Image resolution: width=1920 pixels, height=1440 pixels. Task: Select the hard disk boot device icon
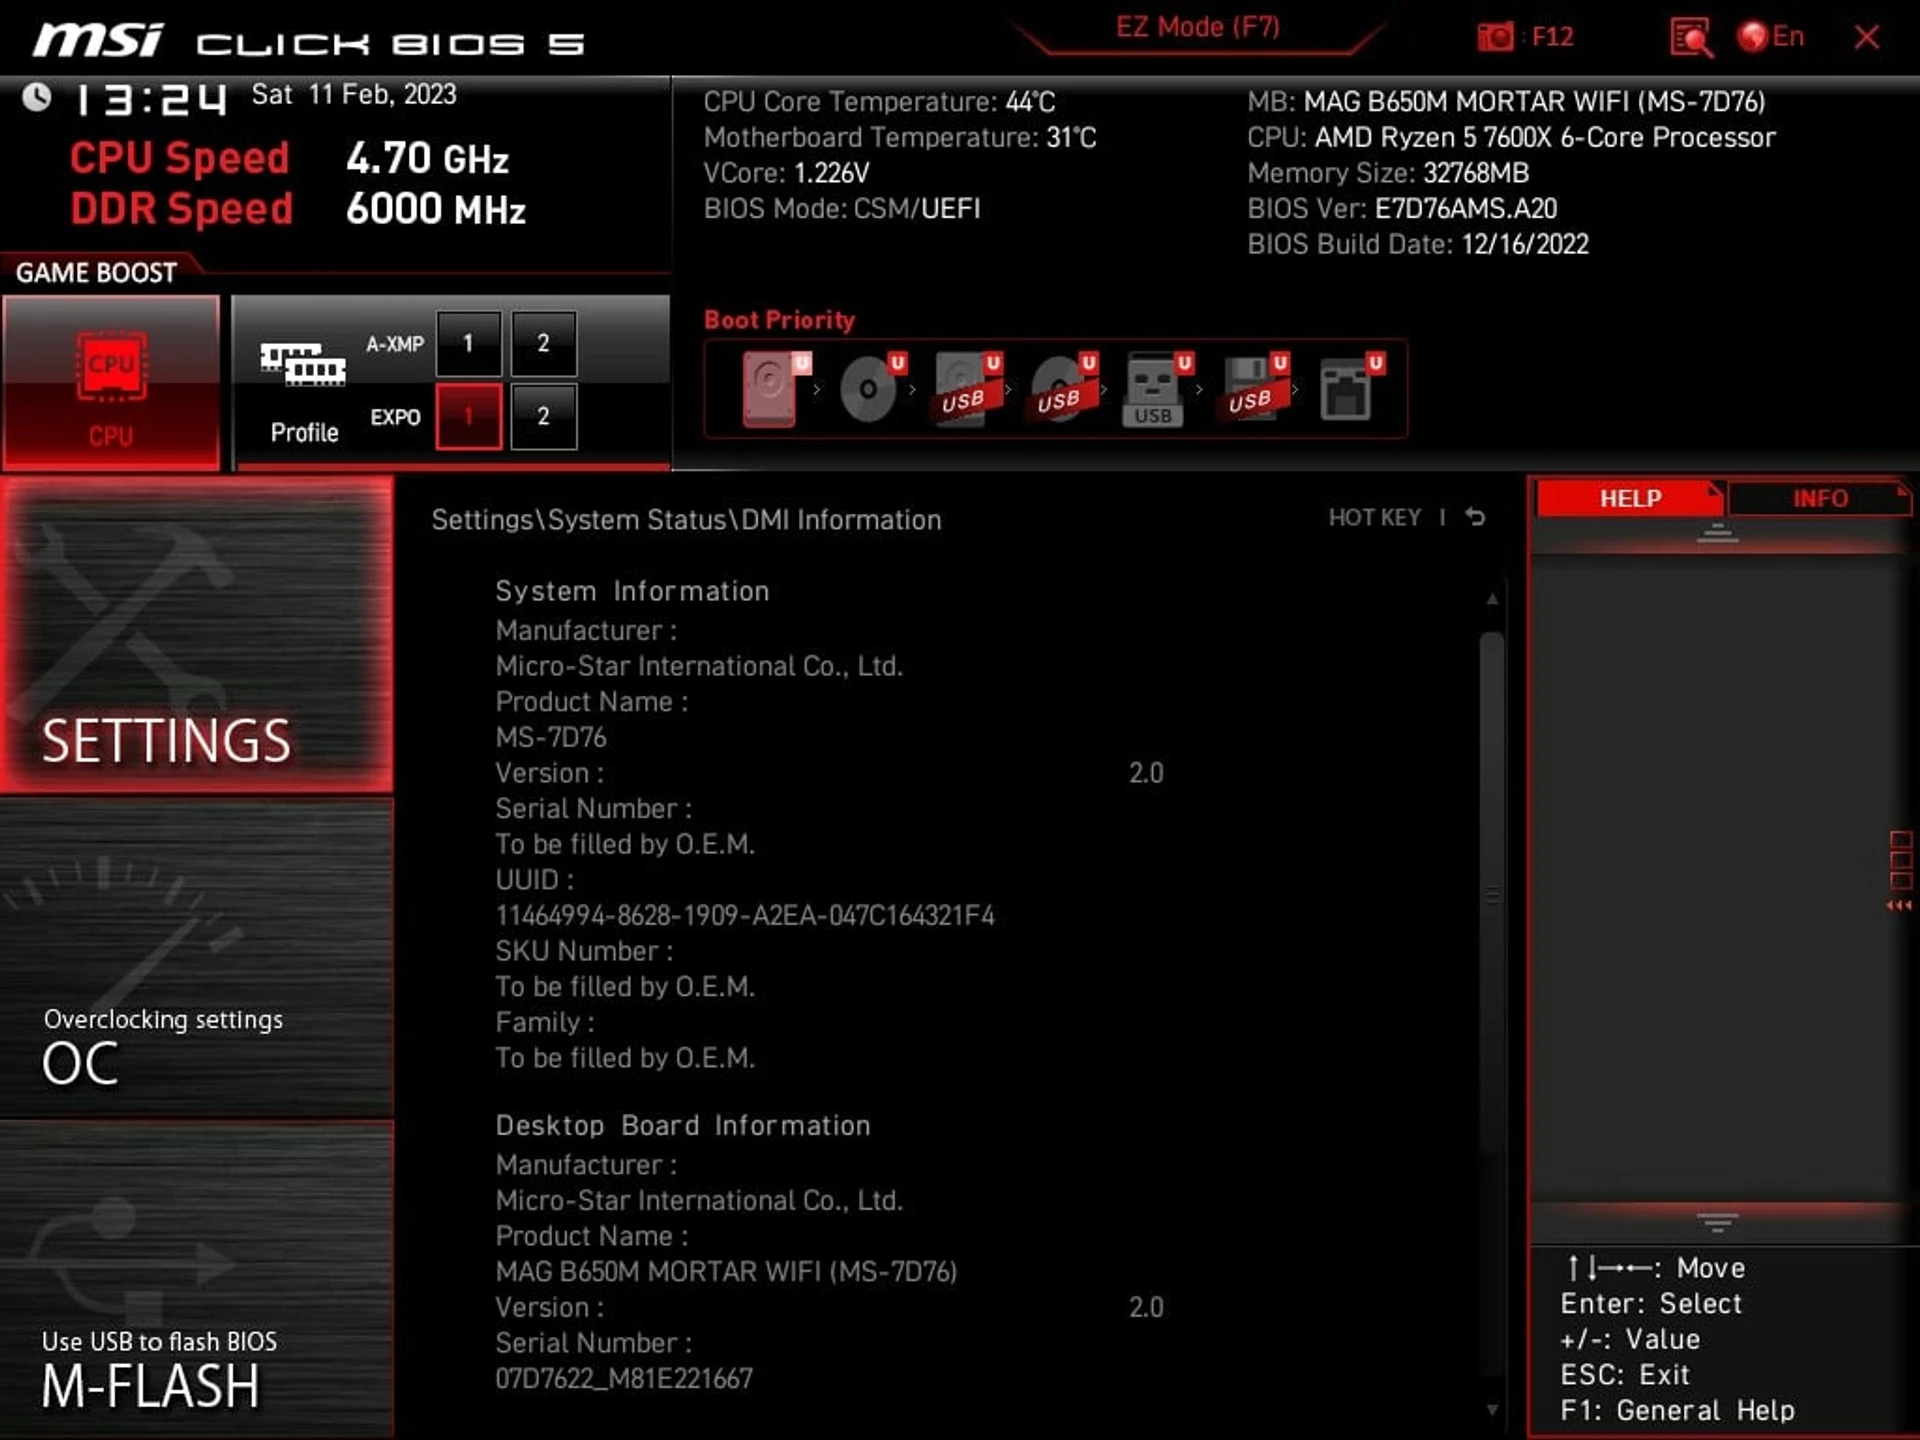point(775,389)
